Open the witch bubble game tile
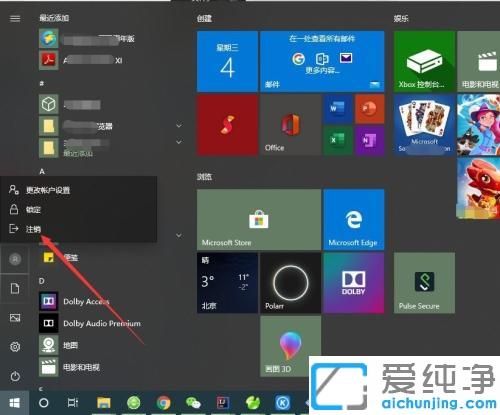This screenshot has height=415, width=500. (478, 125)
